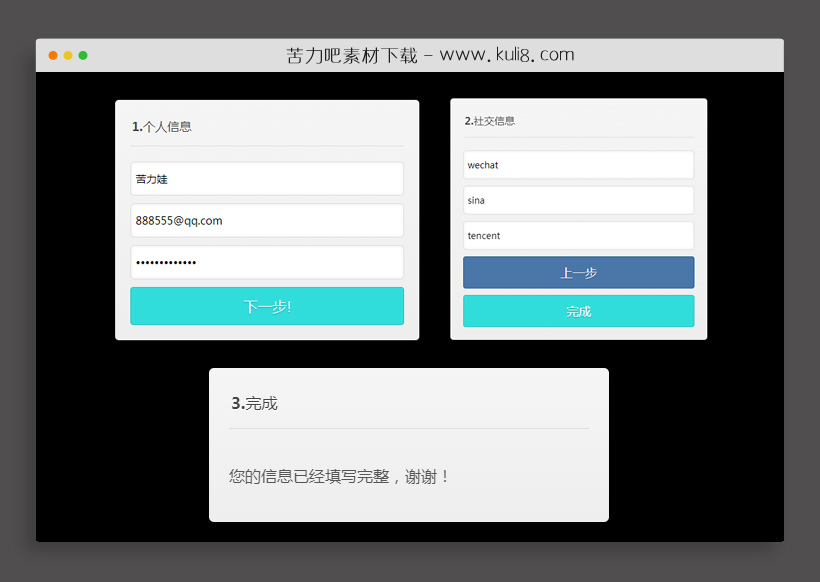The image size is (820, 582).
Task: Select the sina input field
Action: pyautogui.click(x=578, y=200)
